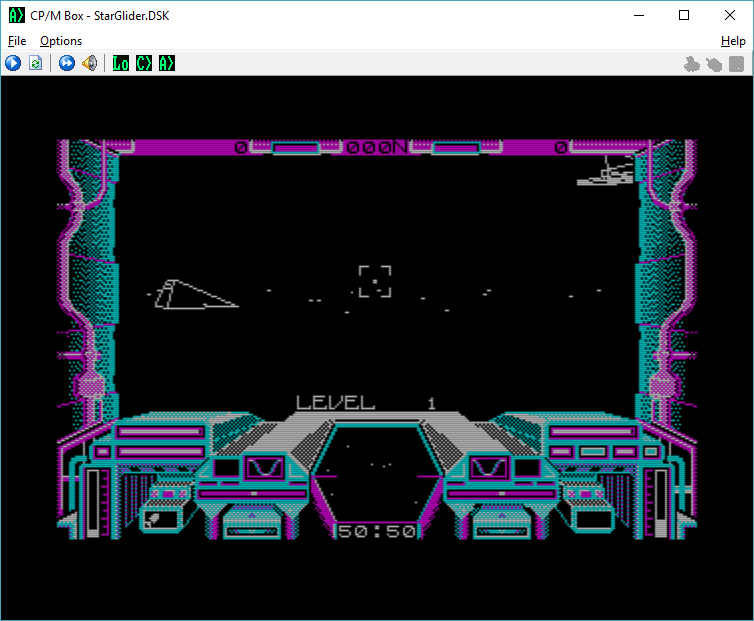
Task: Click the green 'Lo' toolbar icon
Action: tap(121, 63)
